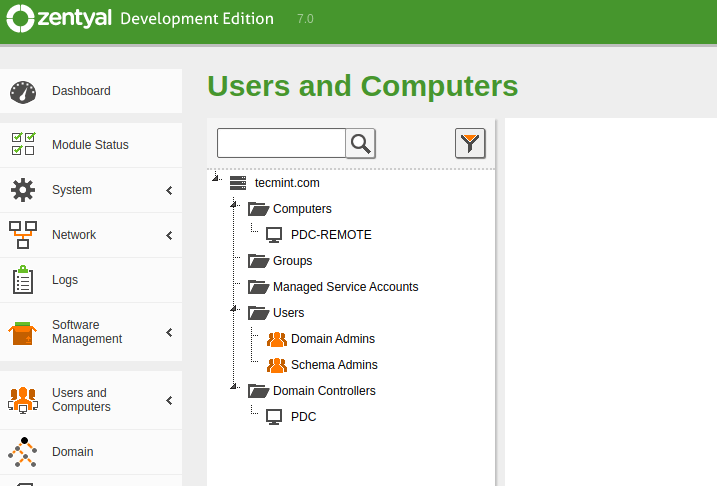Viewport: 717px width, 486px height.
Task: Click the Users and Computers sidebar icon
Action: tap(23, 400)
